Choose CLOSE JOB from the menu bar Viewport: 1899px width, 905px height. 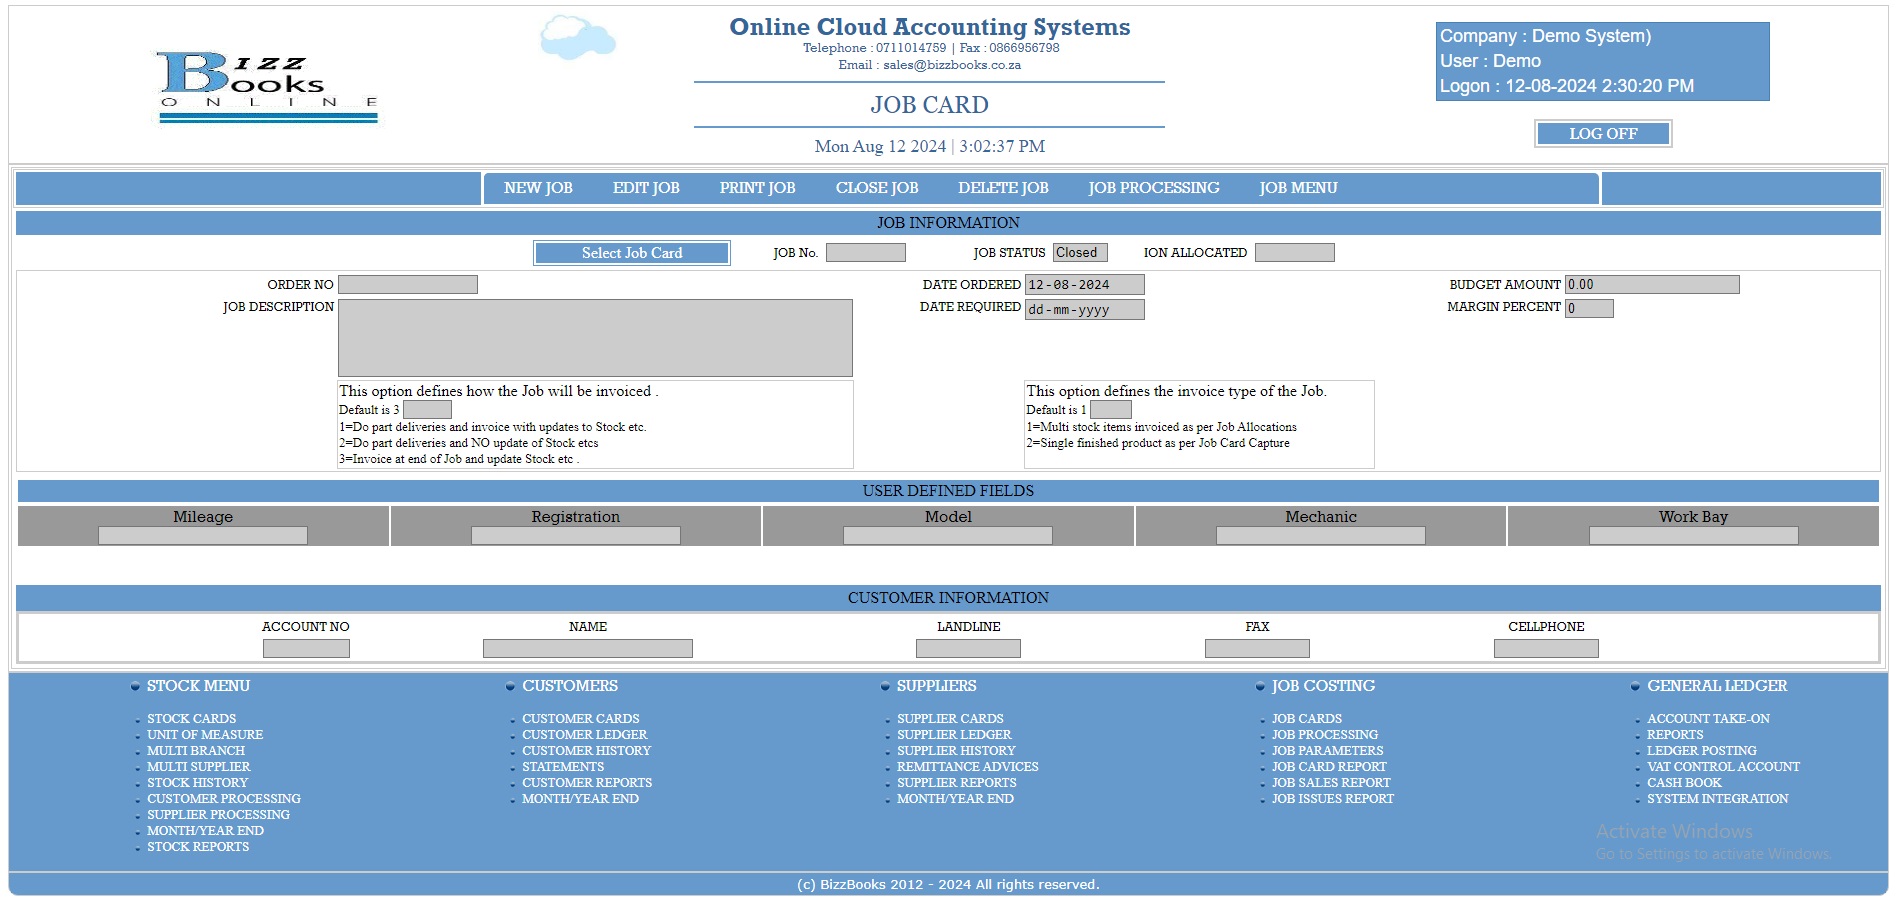pyautogui.click(x=876, y=188)
